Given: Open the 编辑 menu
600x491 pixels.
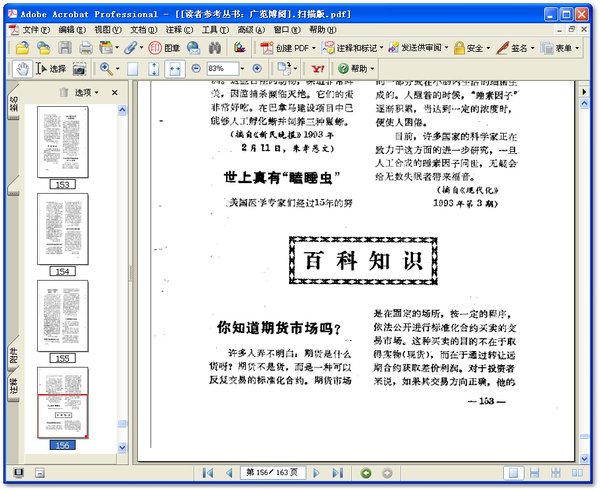Looking at the screenshot, I should coord(72,29).
